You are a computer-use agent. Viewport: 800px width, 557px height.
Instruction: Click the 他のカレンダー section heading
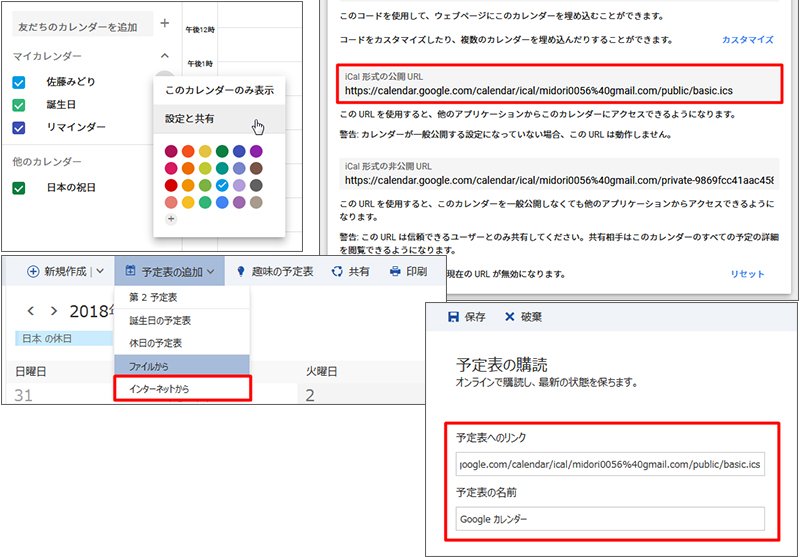pyautogui.click(x=47, y=162)
